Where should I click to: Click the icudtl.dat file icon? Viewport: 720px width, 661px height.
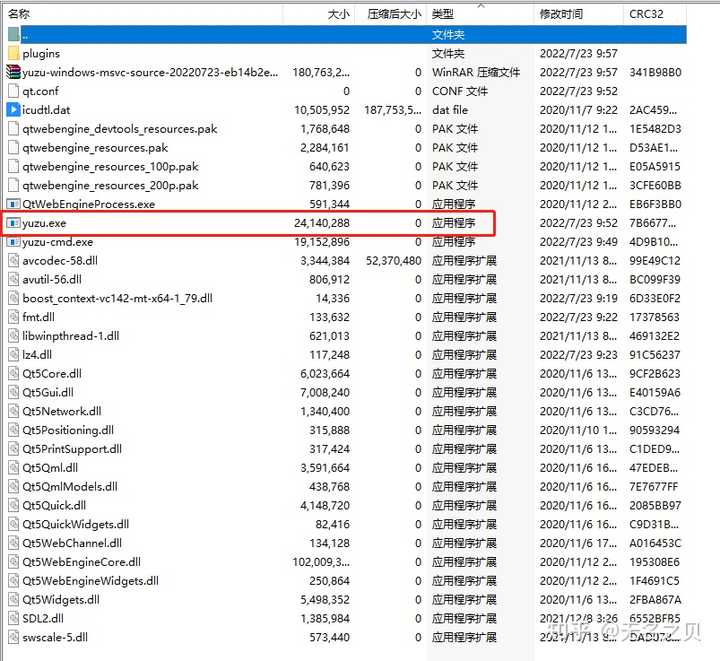[x=14, y=110]
